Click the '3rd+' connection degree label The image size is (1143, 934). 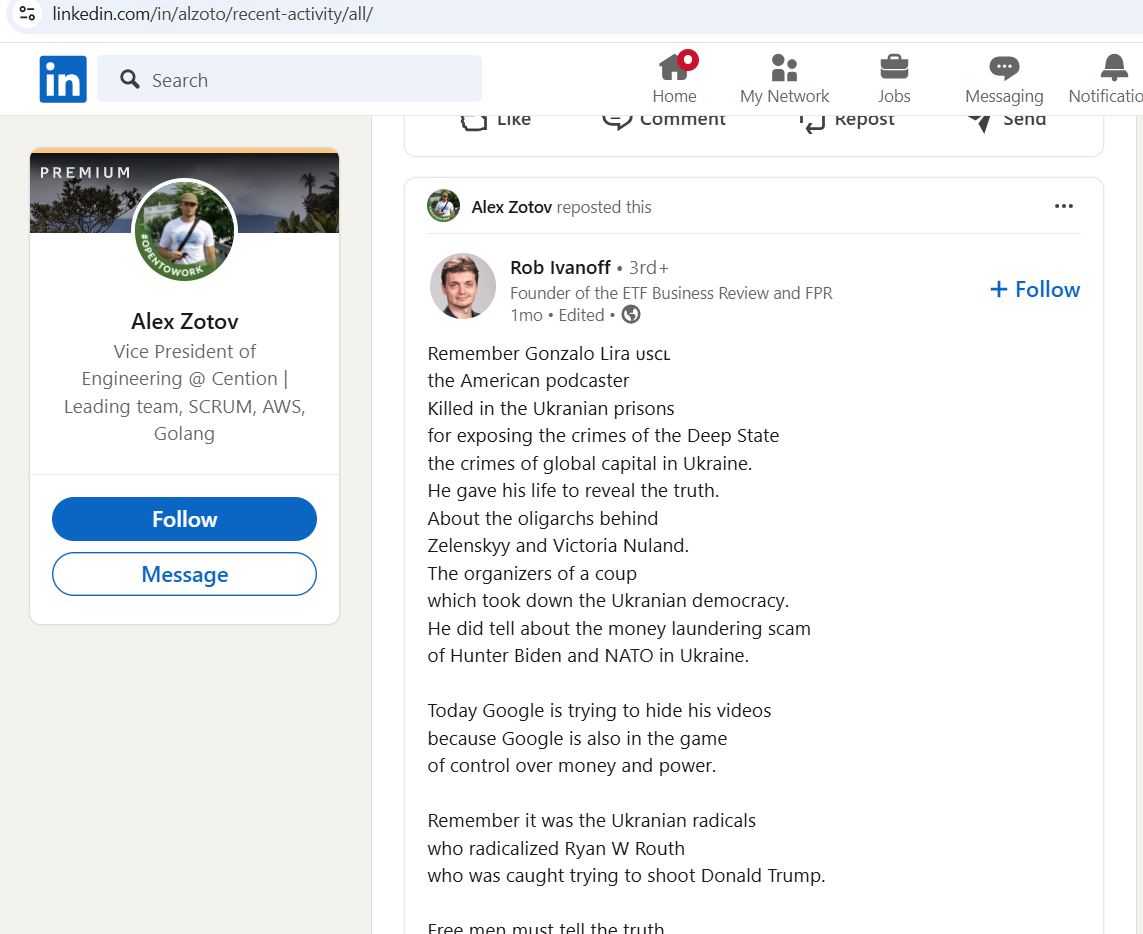pyautogui.click(x=648, y=268)
